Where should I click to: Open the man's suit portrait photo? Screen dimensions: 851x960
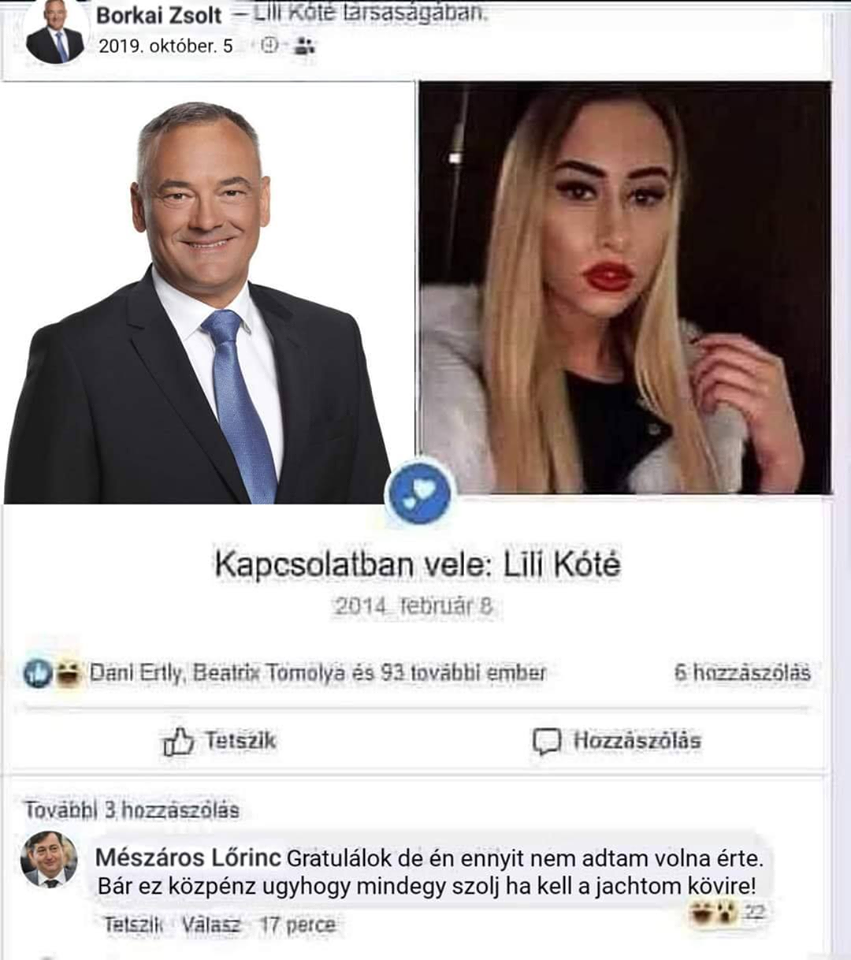click(208, 293)
